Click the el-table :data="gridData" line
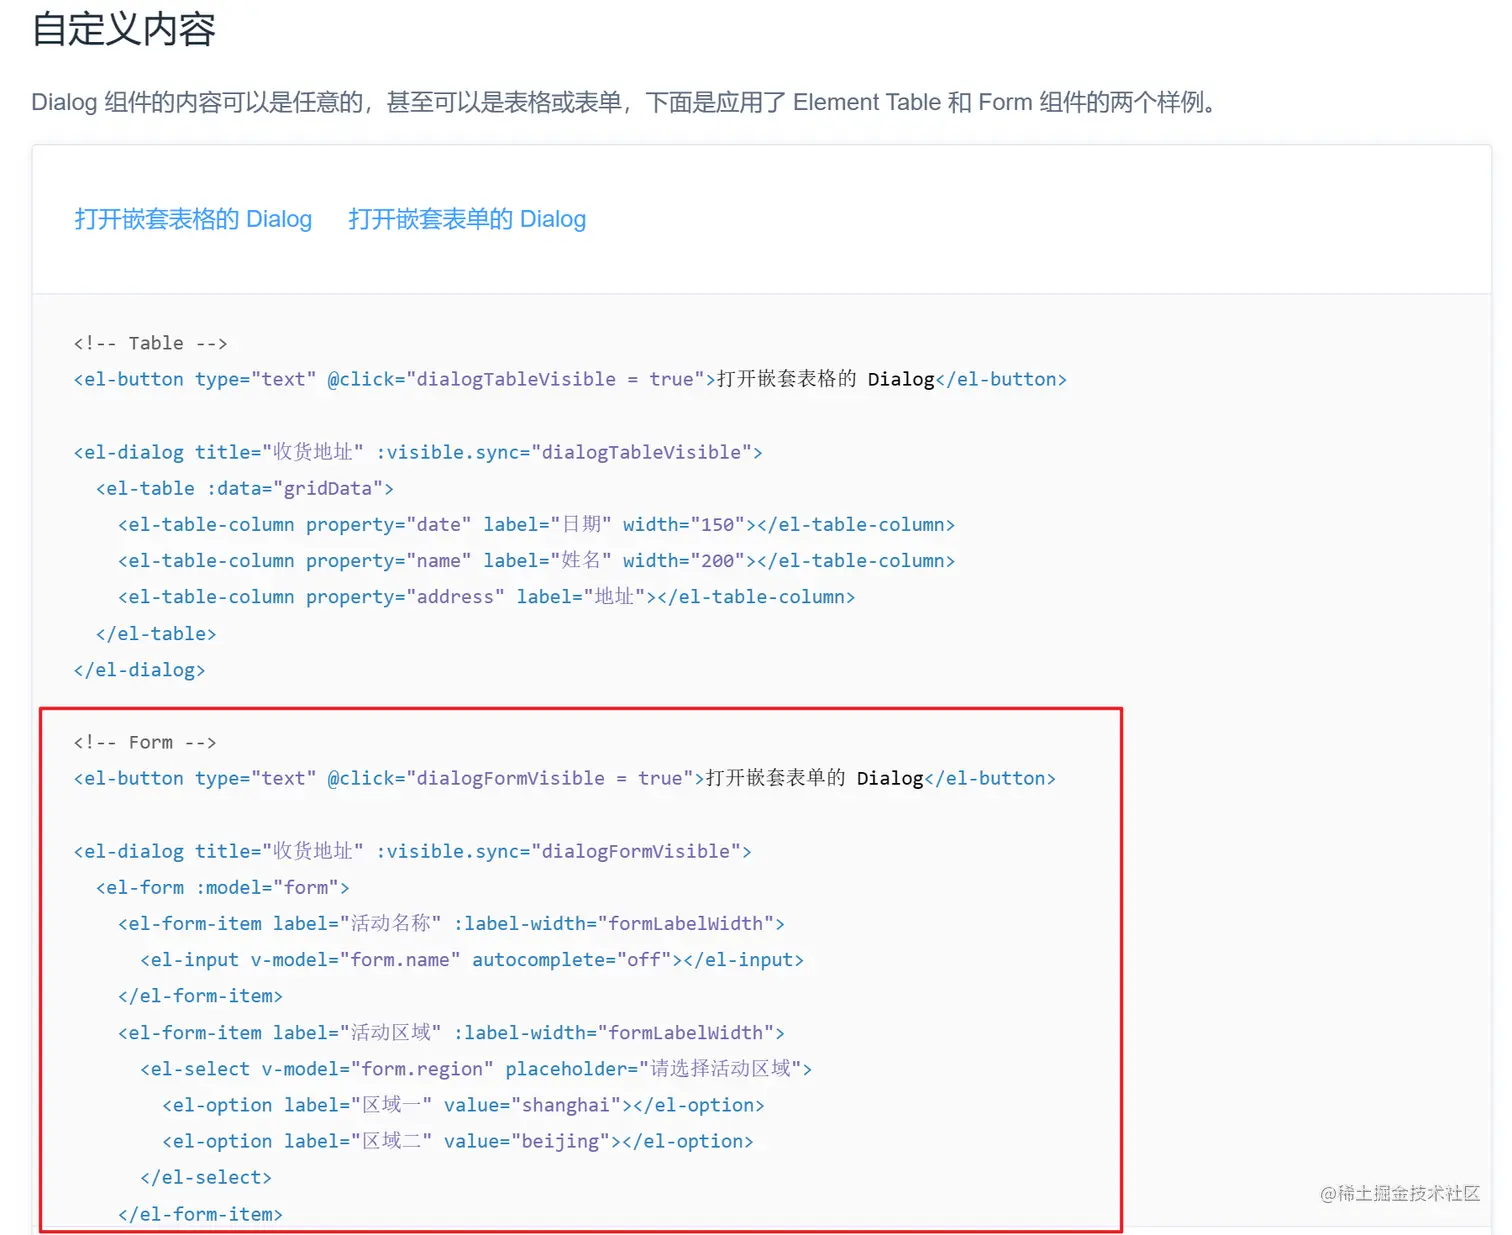1512x1235 pixels. pyautogui.click(x=245, y=488)
